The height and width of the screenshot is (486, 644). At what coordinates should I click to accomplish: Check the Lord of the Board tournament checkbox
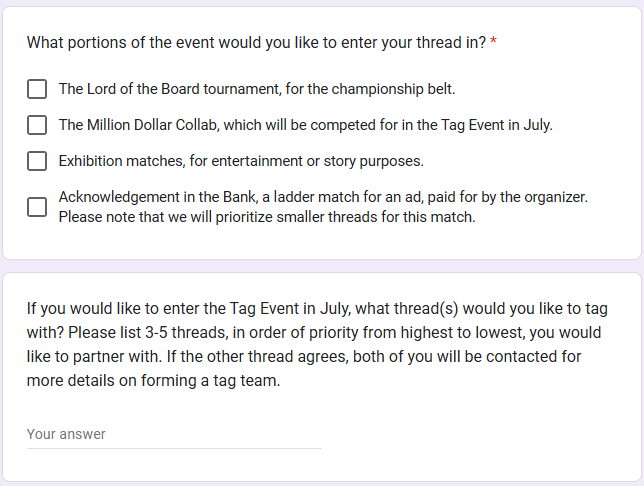pyautogui.click(x=37, y=89)
